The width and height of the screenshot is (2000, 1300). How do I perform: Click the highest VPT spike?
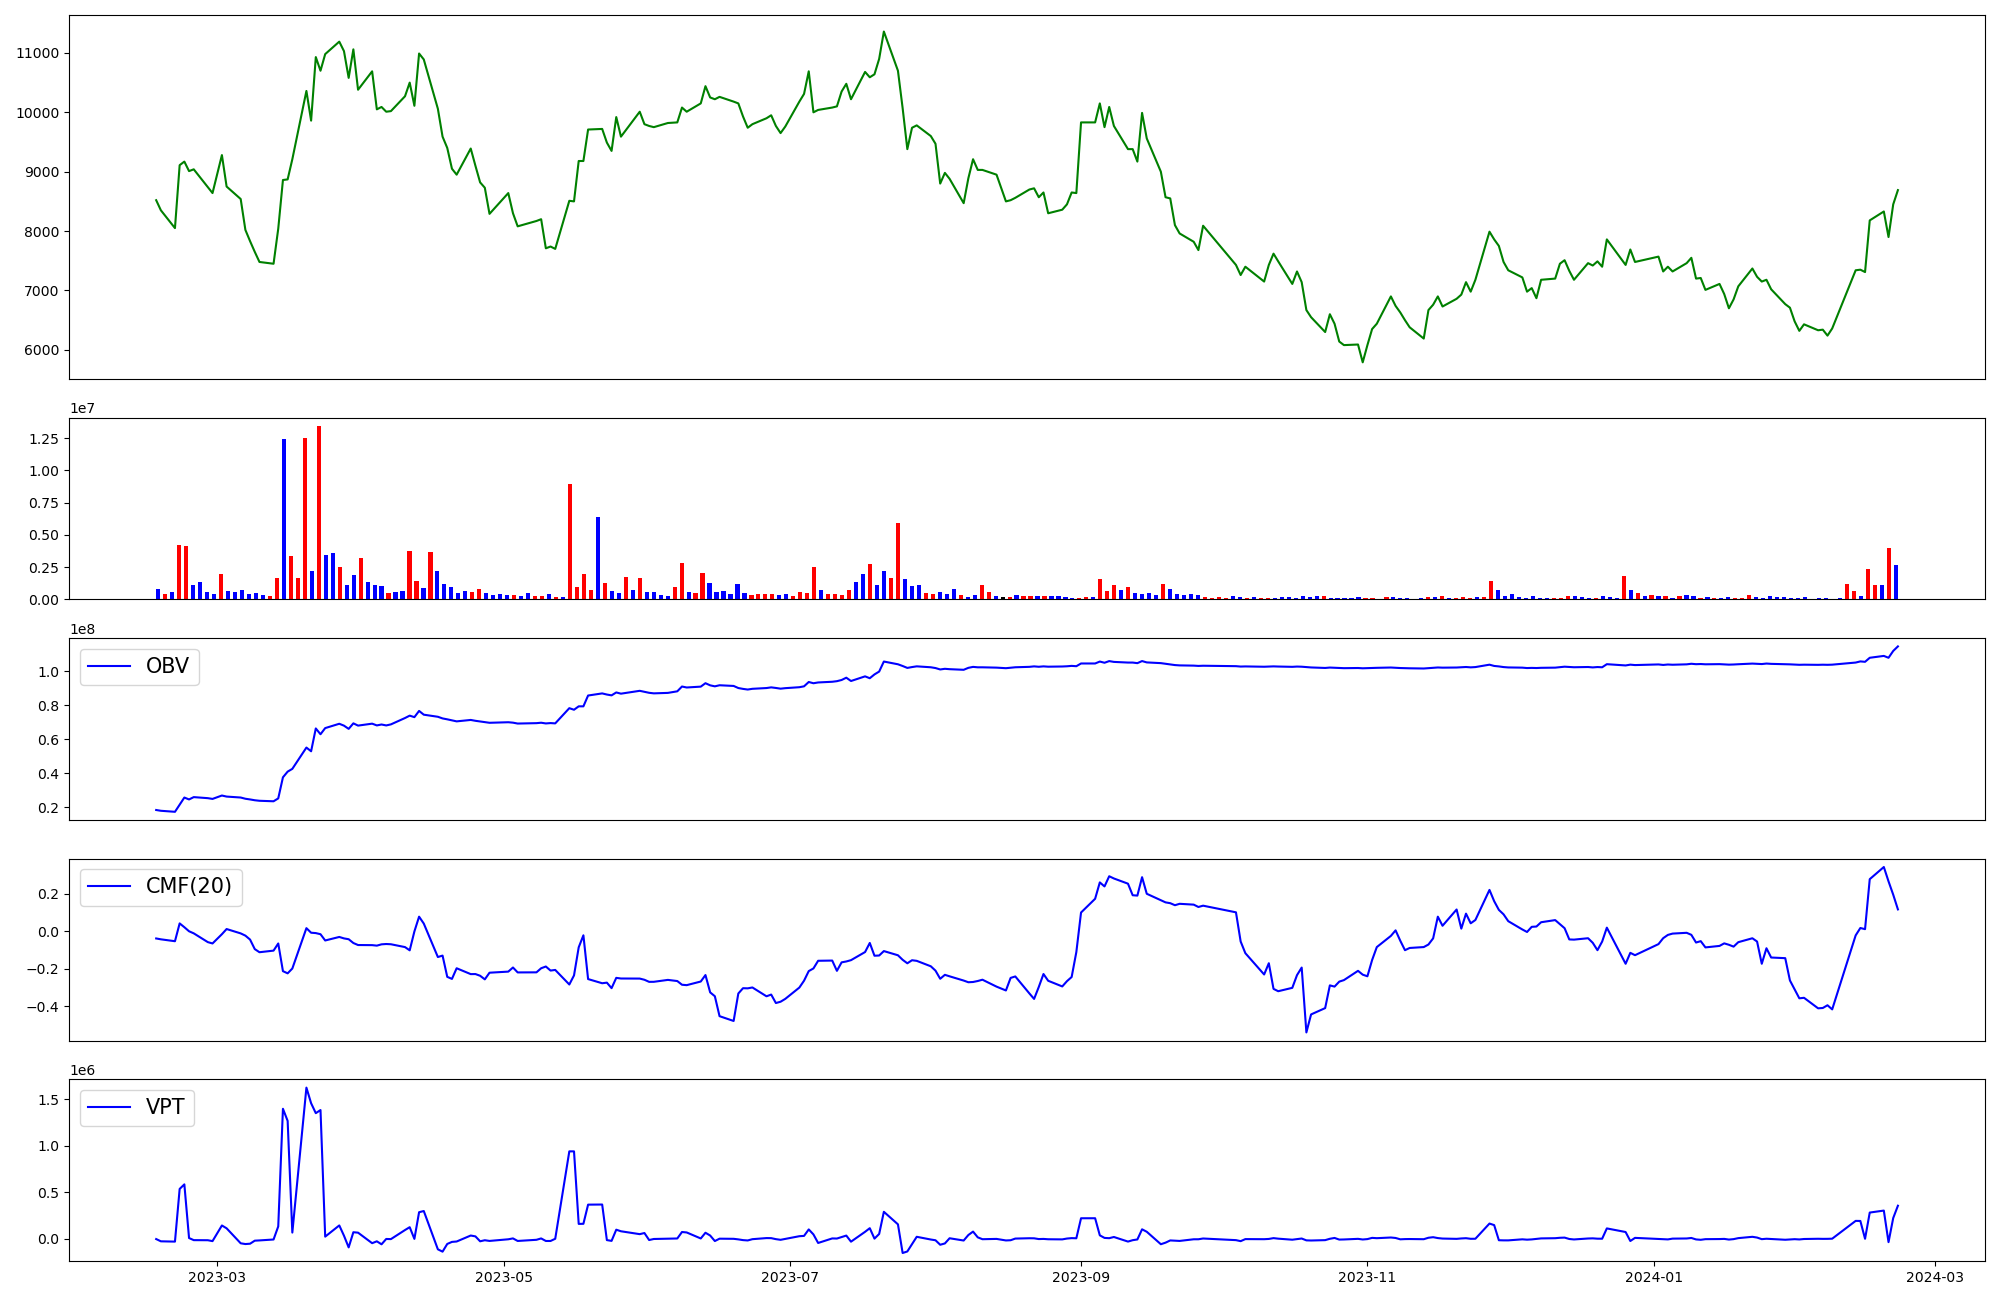coord(306,1088)
